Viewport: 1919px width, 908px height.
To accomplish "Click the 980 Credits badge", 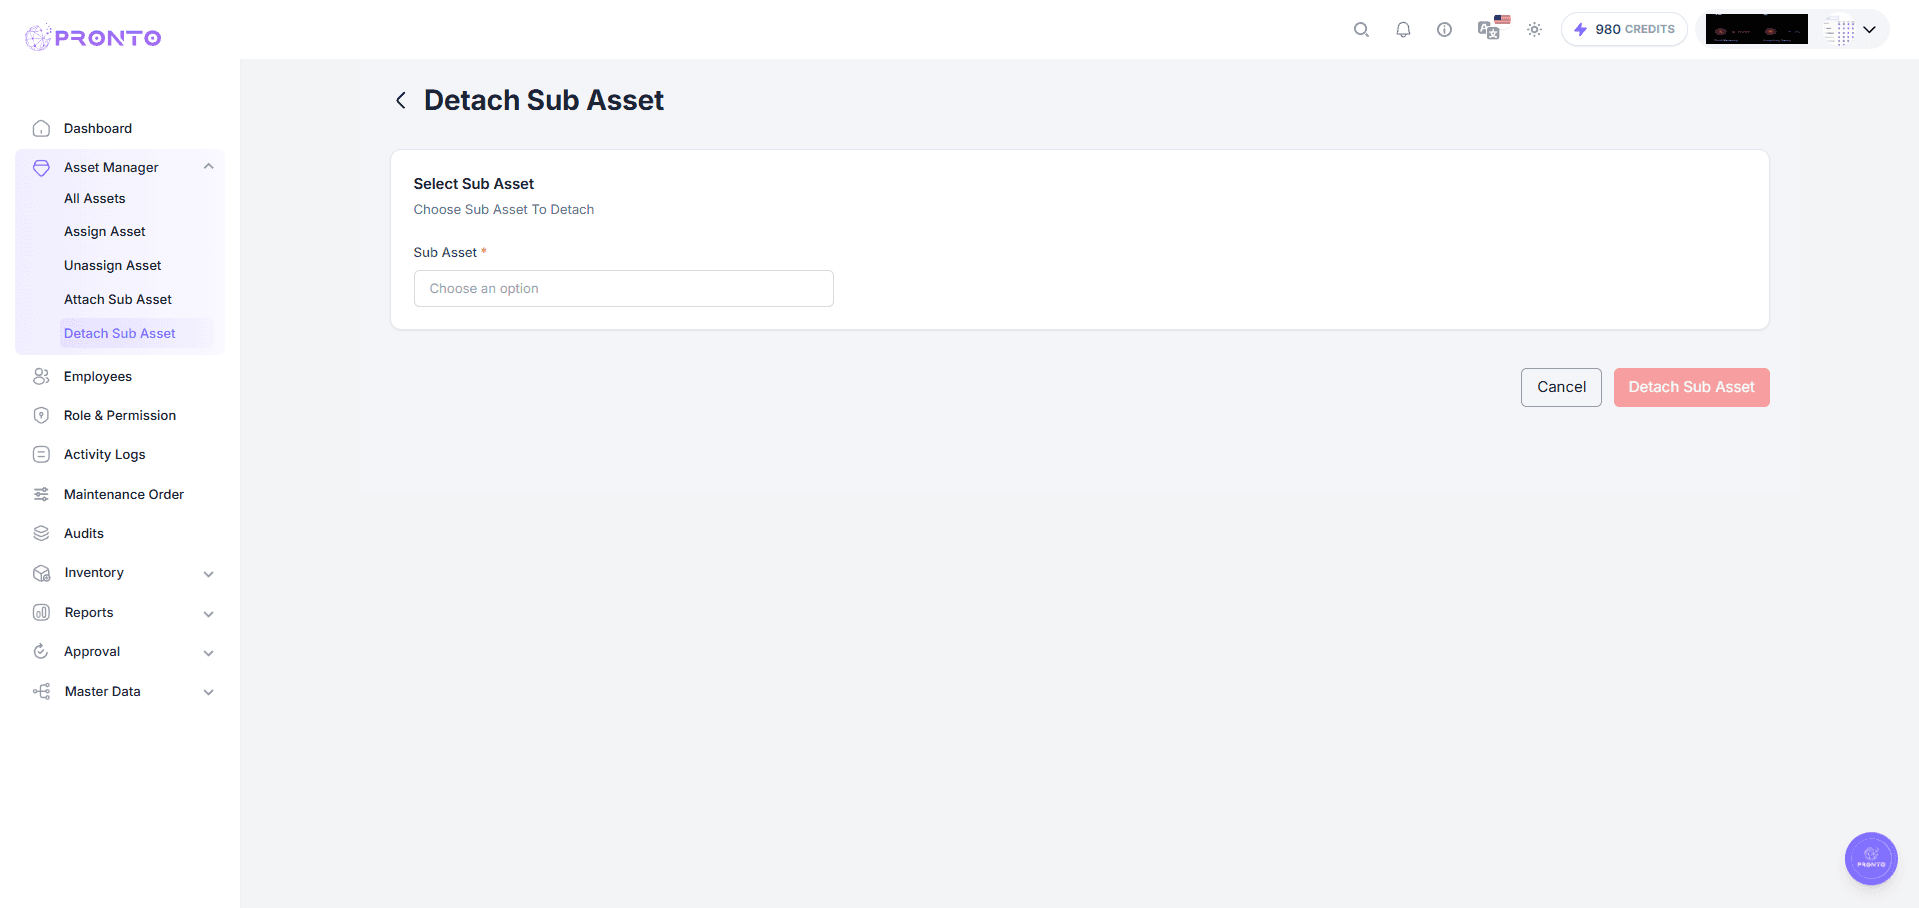I will 1624,29.
